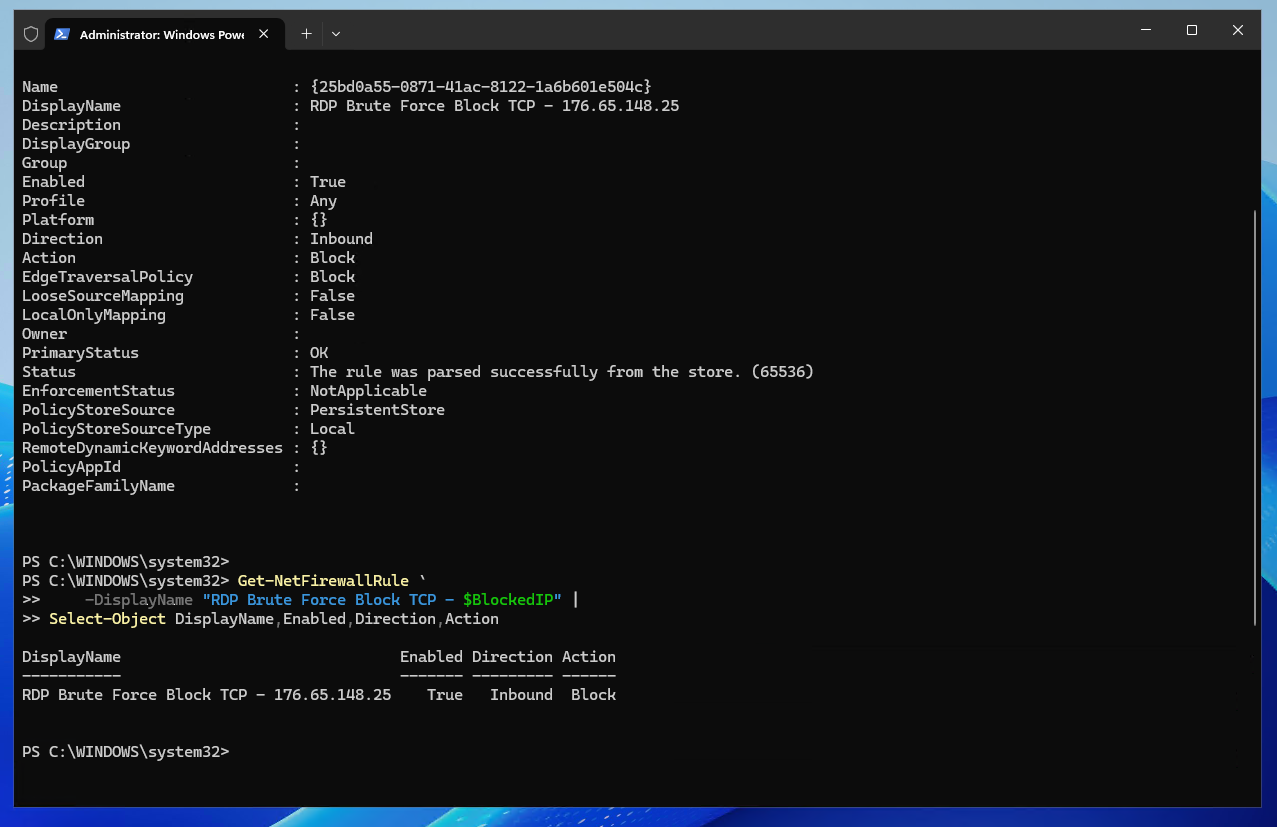
Task: Click the PowerShell icon on the tab
Action: click(62, 34)
